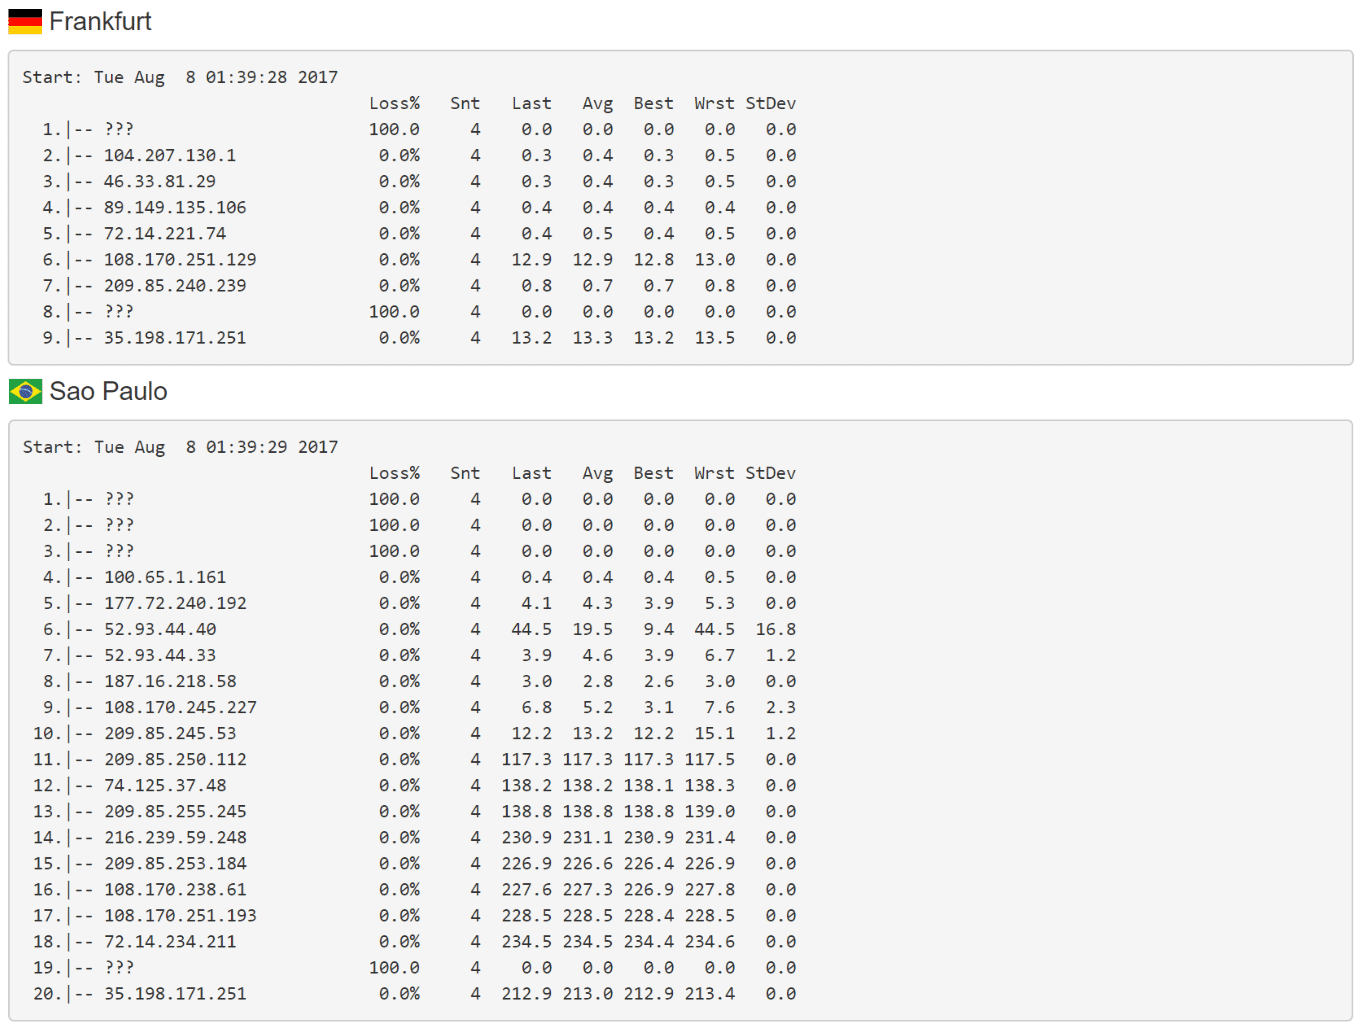Click IP 108.170.251.193 in Sao Paulo trace
The image size is (1363, 1028).
click(180, 915)
